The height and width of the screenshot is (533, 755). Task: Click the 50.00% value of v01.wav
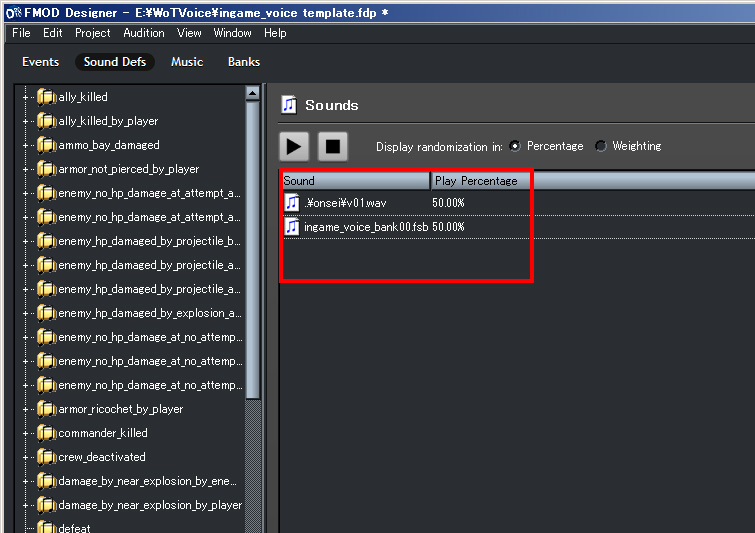pyautogui.click(x=448, y=203)
